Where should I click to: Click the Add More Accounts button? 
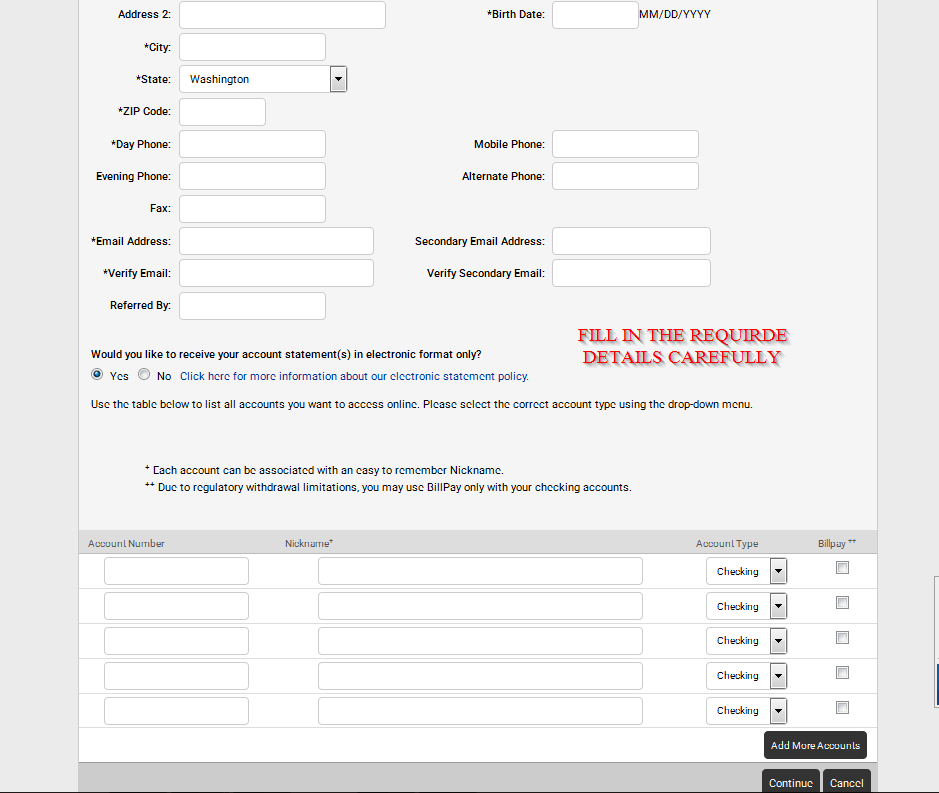[815, 744]
